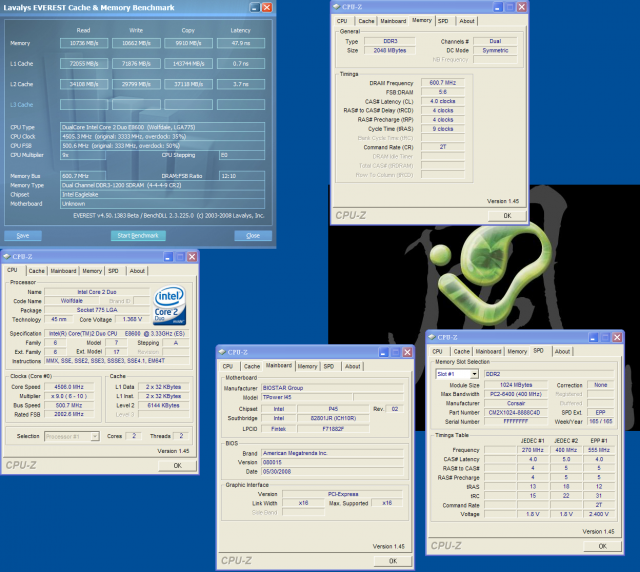Open About tab in CPU-Z Mainboard window

pyautogui.click(x=353, y=366)
